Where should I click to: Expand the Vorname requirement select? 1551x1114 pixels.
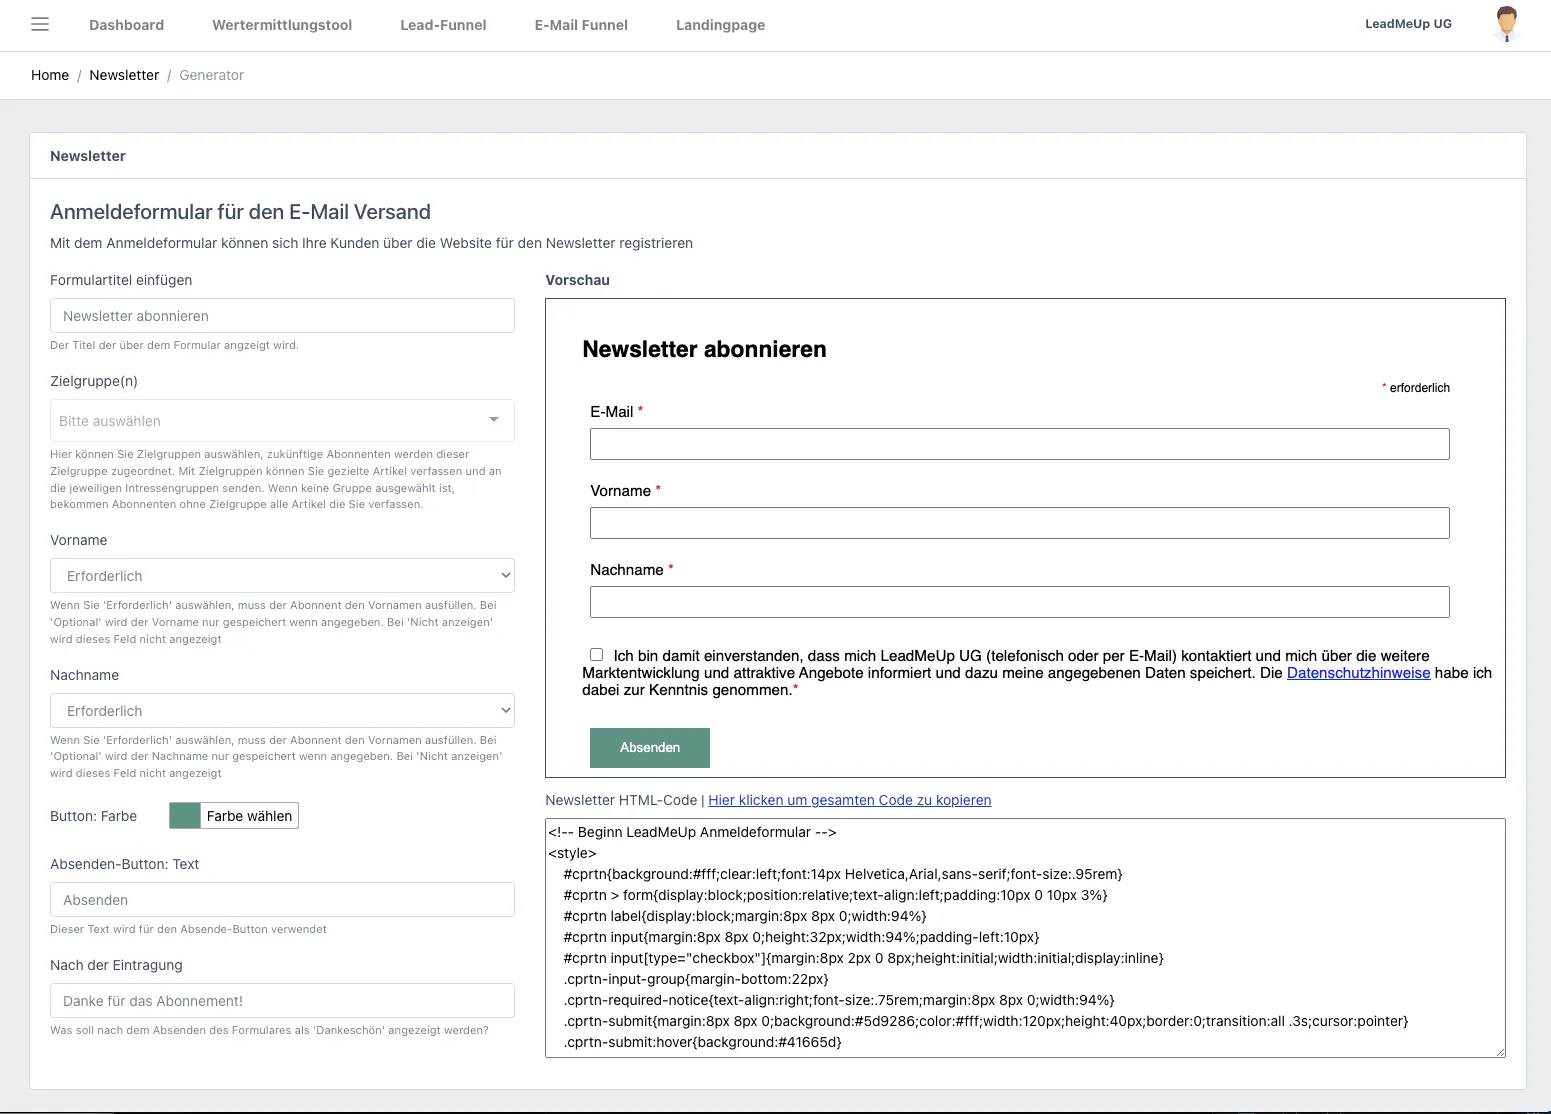(x=282, y=576)
